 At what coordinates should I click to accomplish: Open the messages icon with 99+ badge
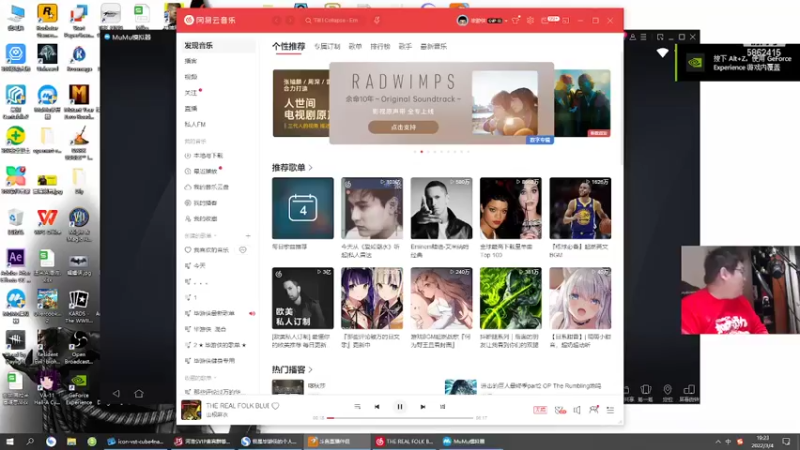point(549,20)
